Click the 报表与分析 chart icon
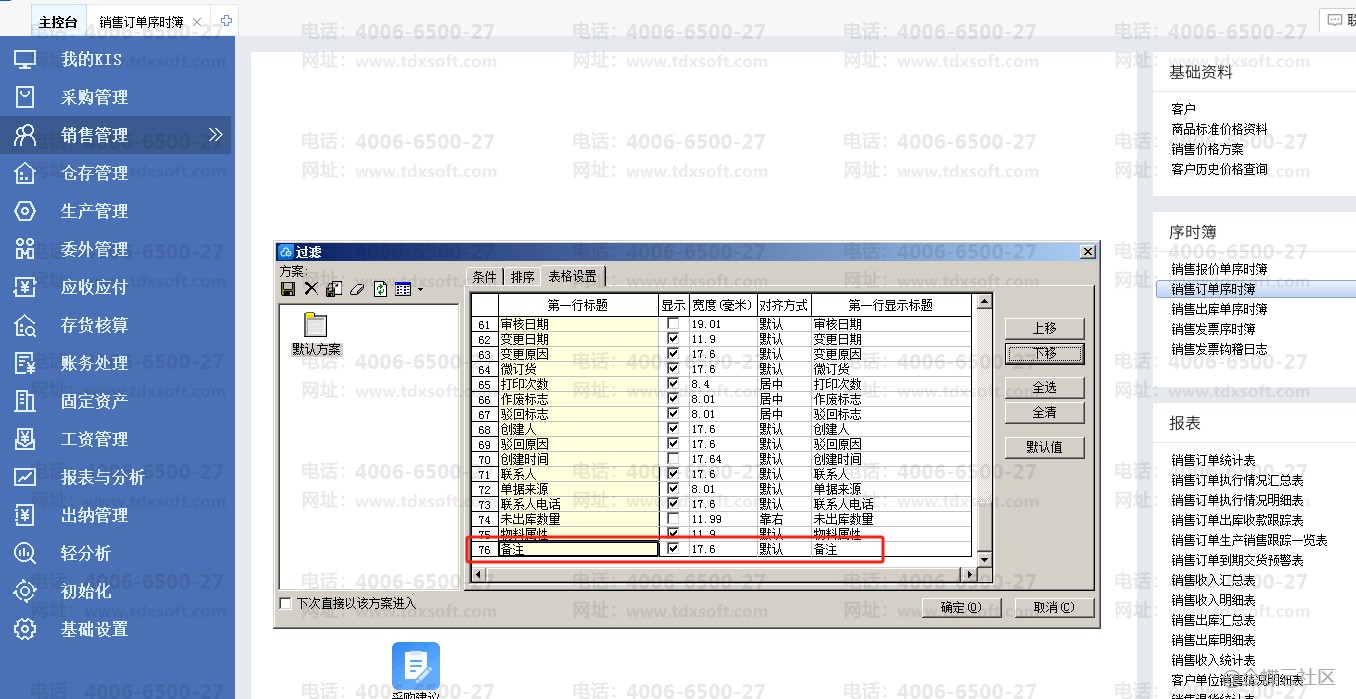 click(x=25, y=477)
